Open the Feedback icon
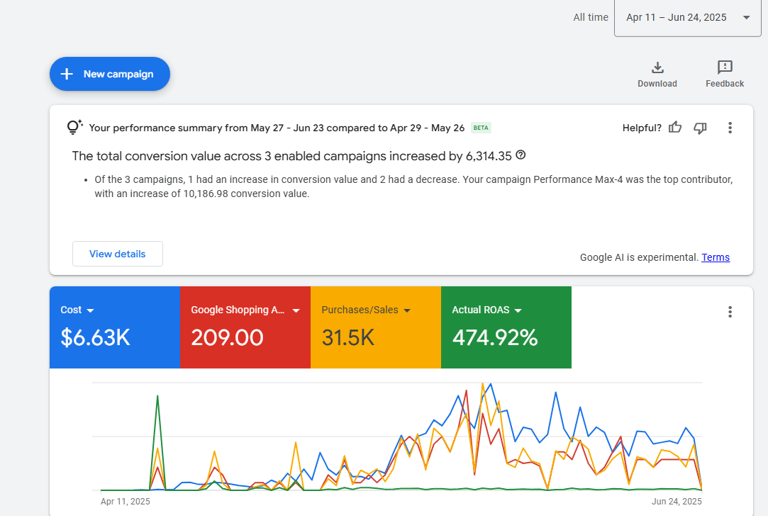This screenshot has height=516, width=768. [724, 68]
